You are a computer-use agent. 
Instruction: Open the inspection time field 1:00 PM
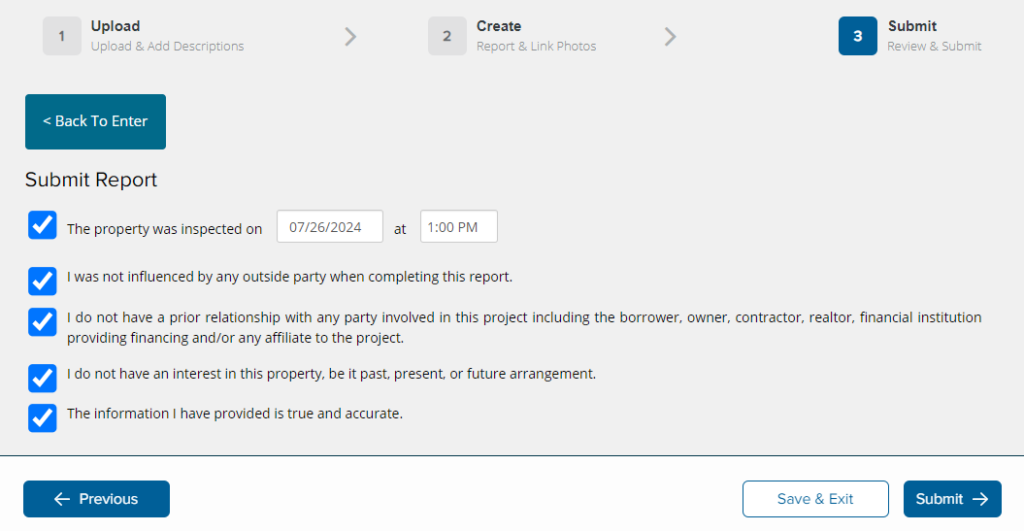pyautogui.click(x=458, y=227)
